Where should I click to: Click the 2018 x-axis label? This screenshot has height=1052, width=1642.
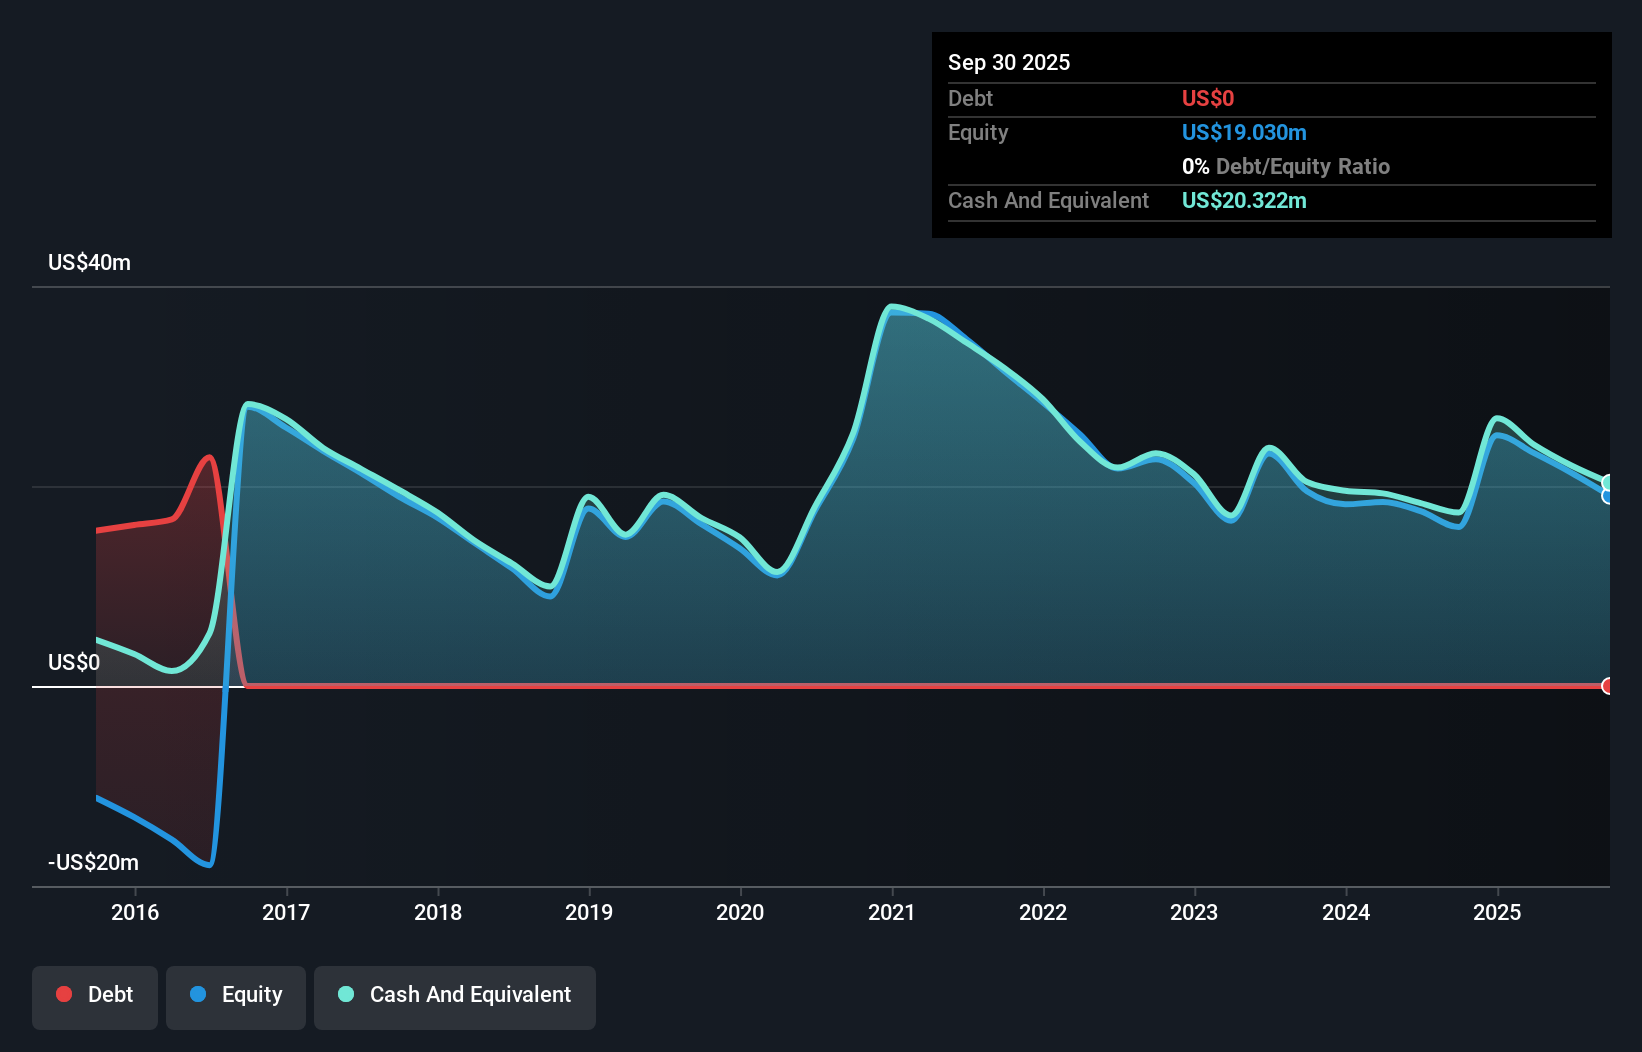pos(438,912)
